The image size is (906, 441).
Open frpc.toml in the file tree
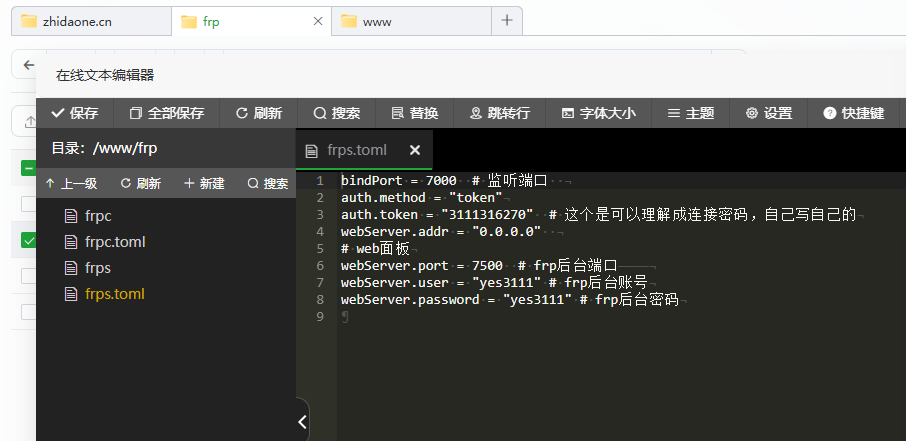(x=115, y=242)
